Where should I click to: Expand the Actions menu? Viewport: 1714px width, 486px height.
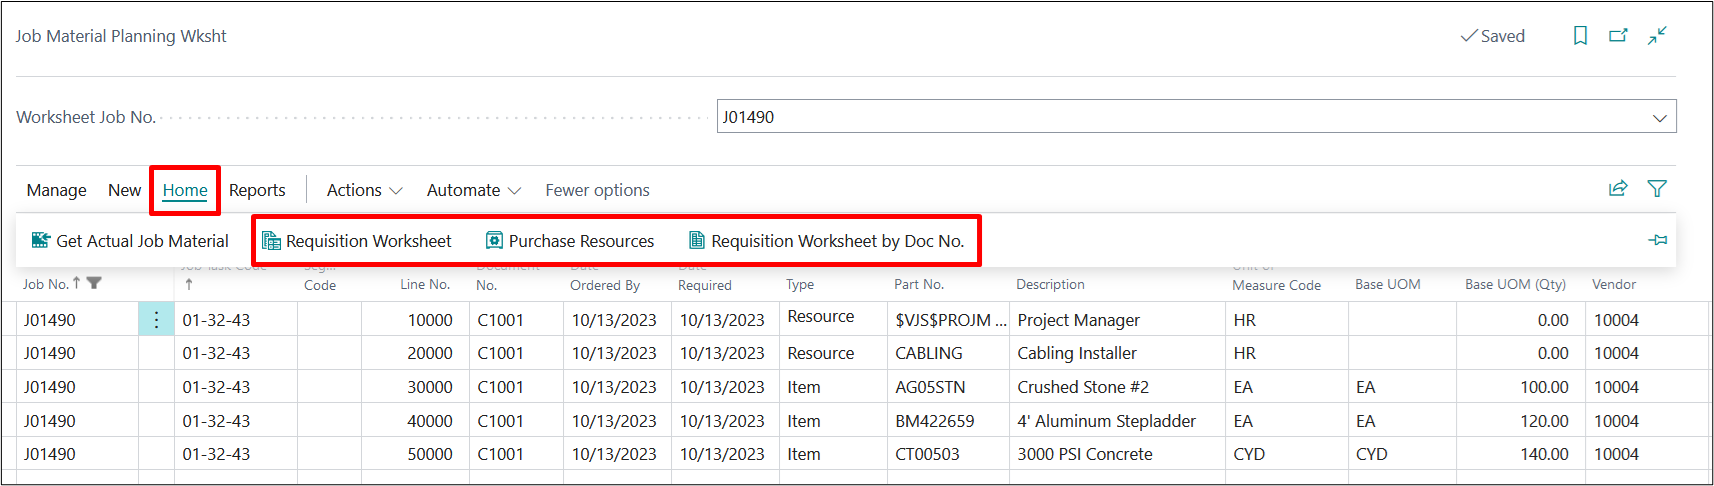[x=364, y=190]
